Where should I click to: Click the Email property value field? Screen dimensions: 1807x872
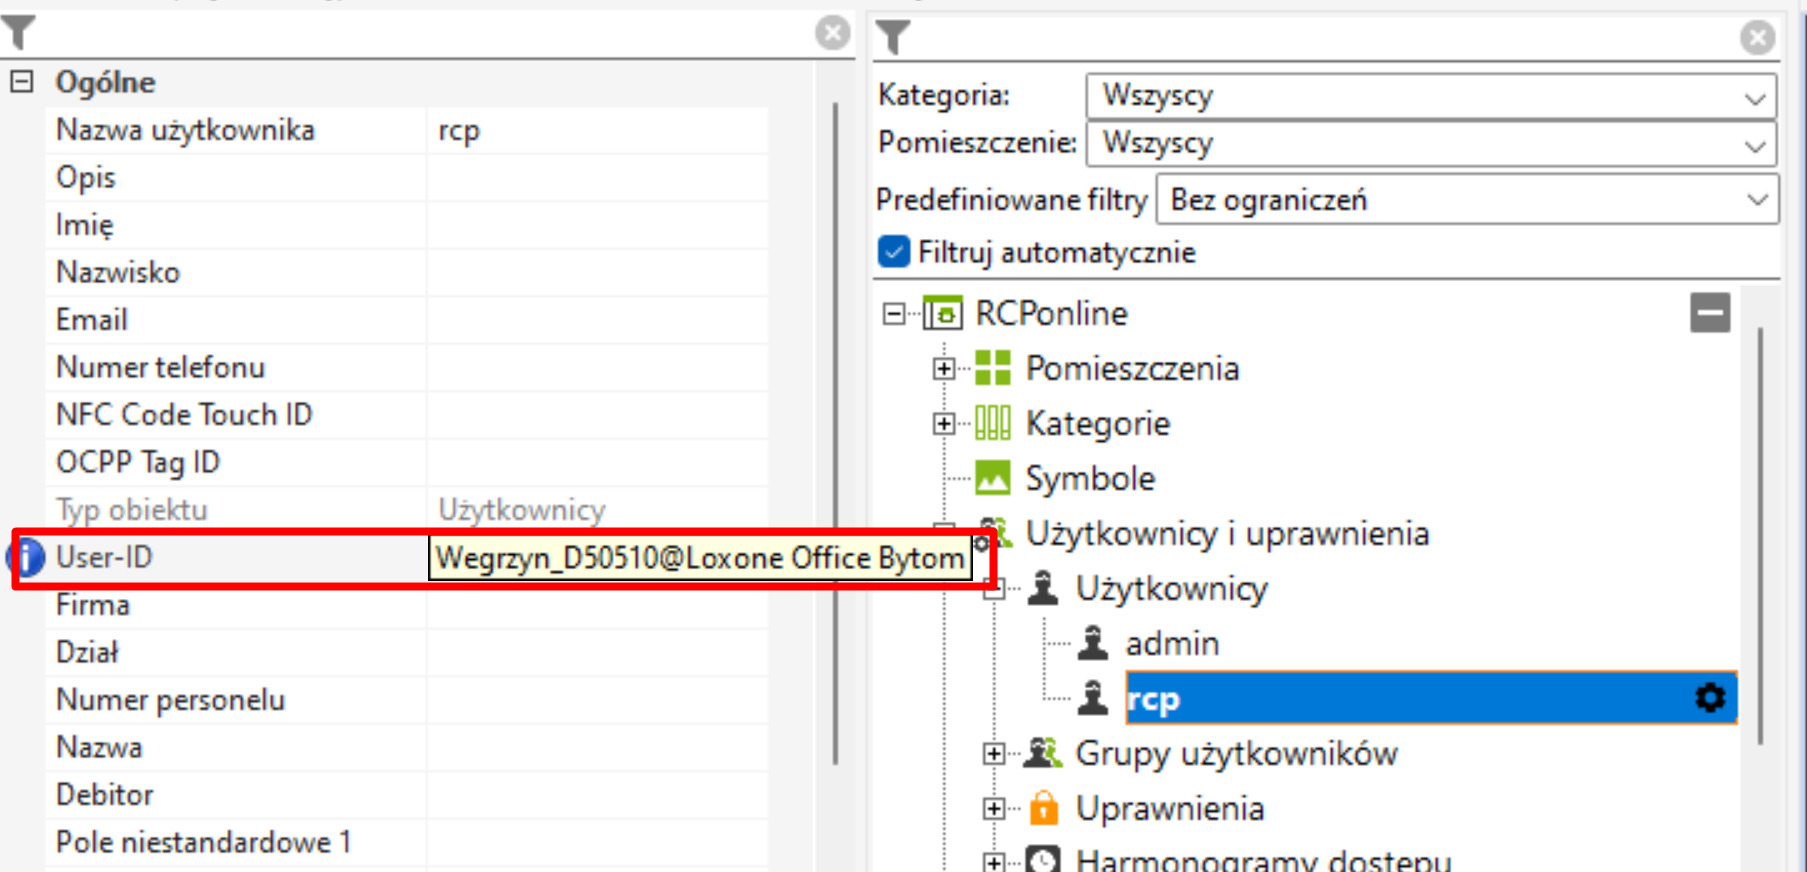click(596, 320)
